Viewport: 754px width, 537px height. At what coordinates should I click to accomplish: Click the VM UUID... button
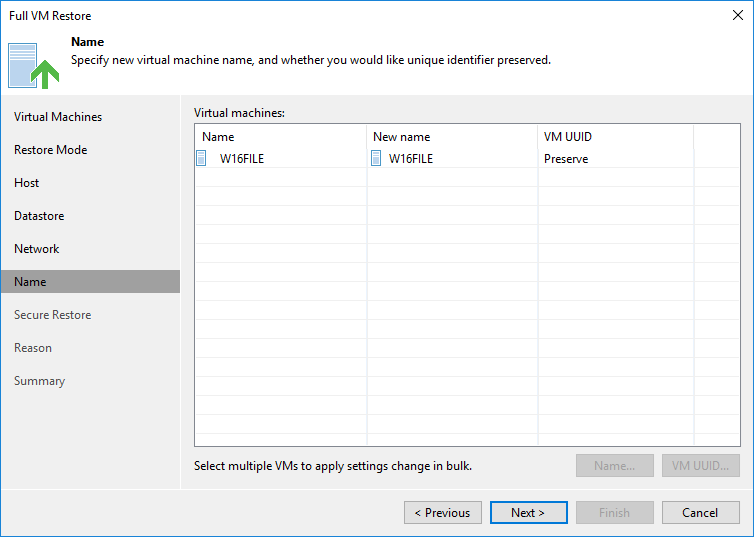[x=701, y=465]
